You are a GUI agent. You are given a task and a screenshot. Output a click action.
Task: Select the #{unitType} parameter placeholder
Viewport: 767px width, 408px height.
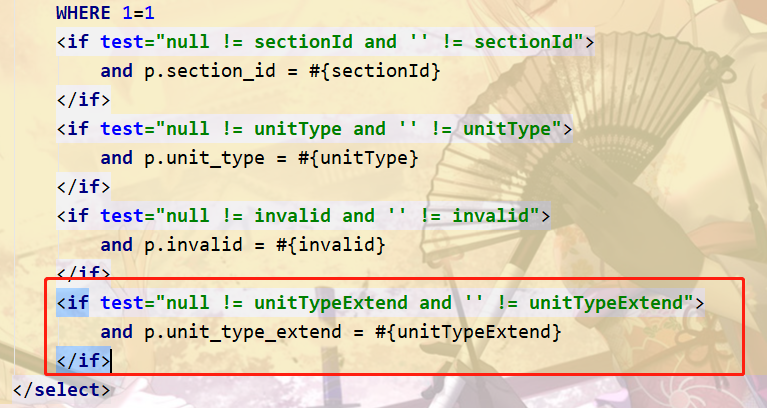359,158
